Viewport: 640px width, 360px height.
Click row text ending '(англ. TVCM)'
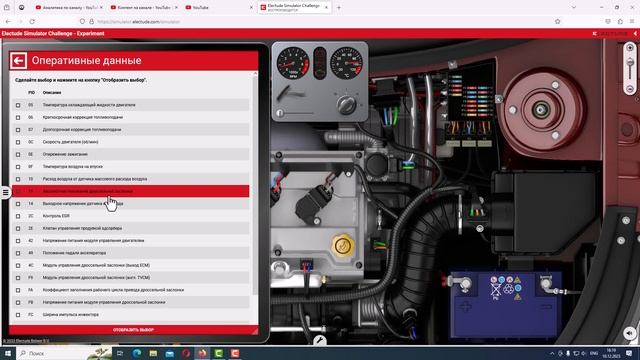(96, 278)
